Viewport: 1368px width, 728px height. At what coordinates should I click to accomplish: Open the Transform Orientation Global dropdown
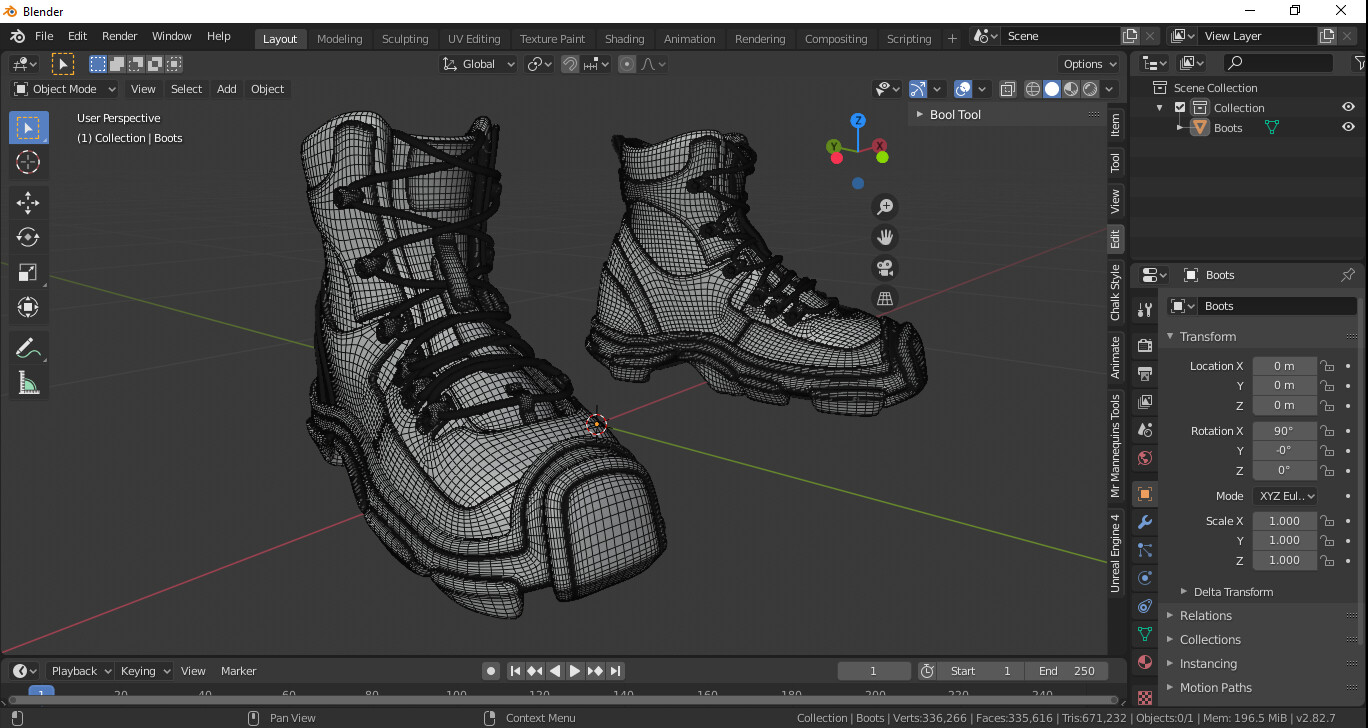[x=478, y=63]
